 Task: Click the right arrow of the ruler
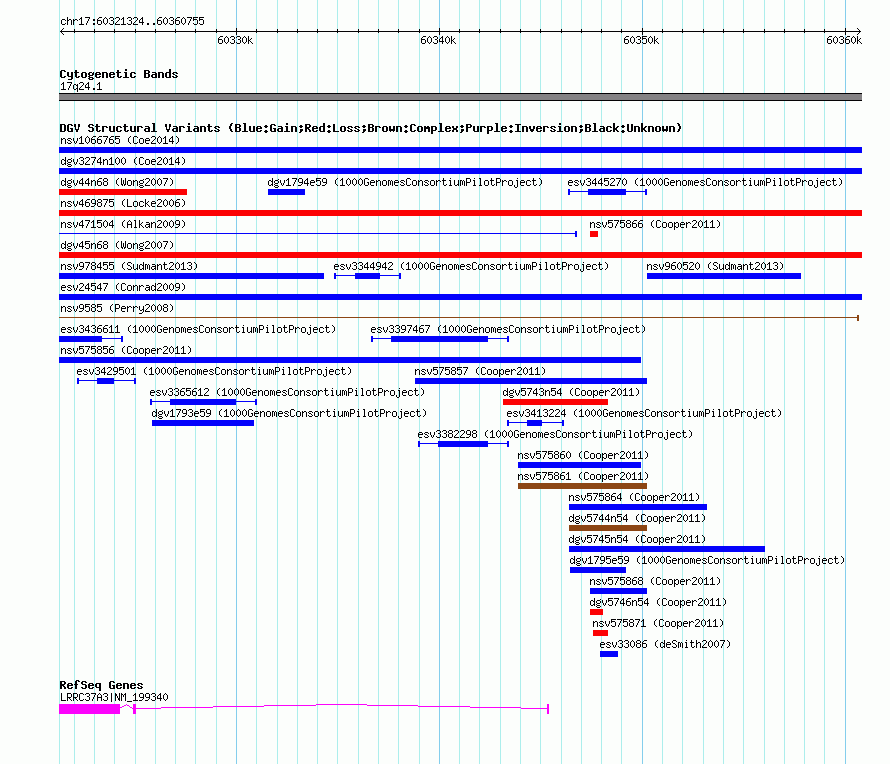(859, 31)
